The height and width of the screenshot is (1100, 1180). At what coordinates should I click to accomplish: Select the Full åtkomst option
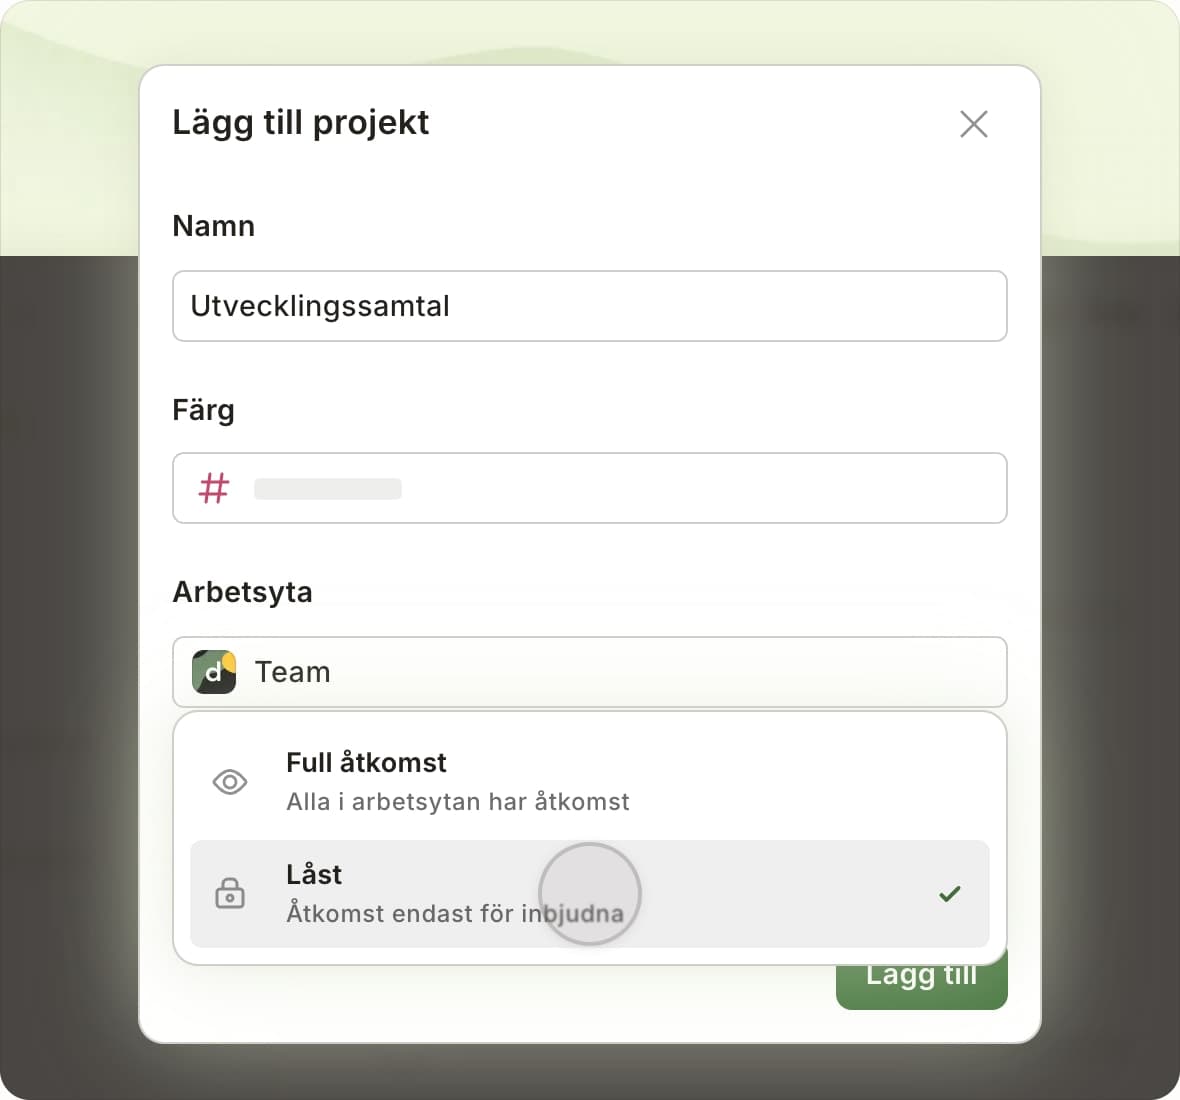(589, 781)
